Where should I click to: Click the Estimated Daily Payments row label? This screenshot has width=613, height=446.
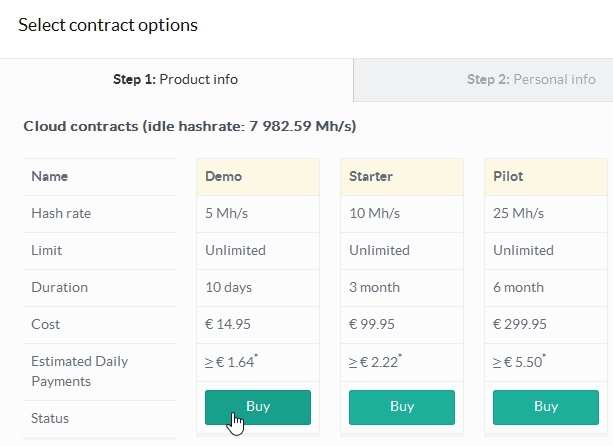[x=80, y=371]
